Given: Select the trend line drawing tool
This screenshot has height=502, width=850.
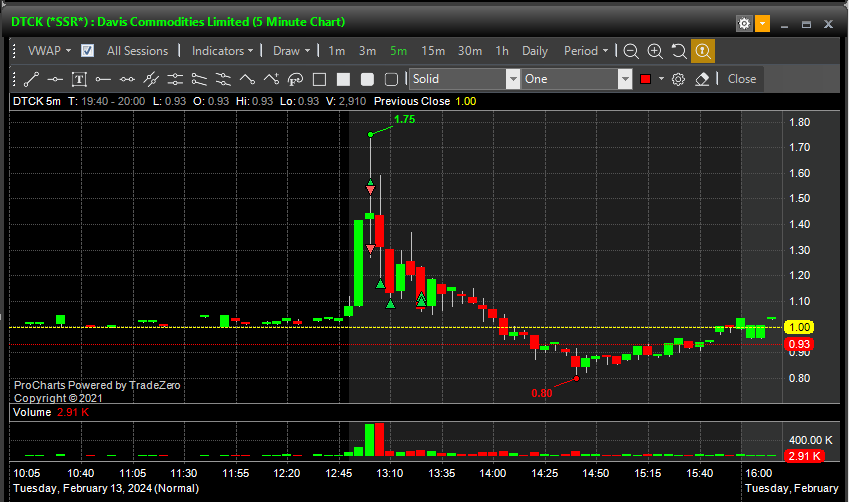Looking at the screenshot, I should point(31,79).
